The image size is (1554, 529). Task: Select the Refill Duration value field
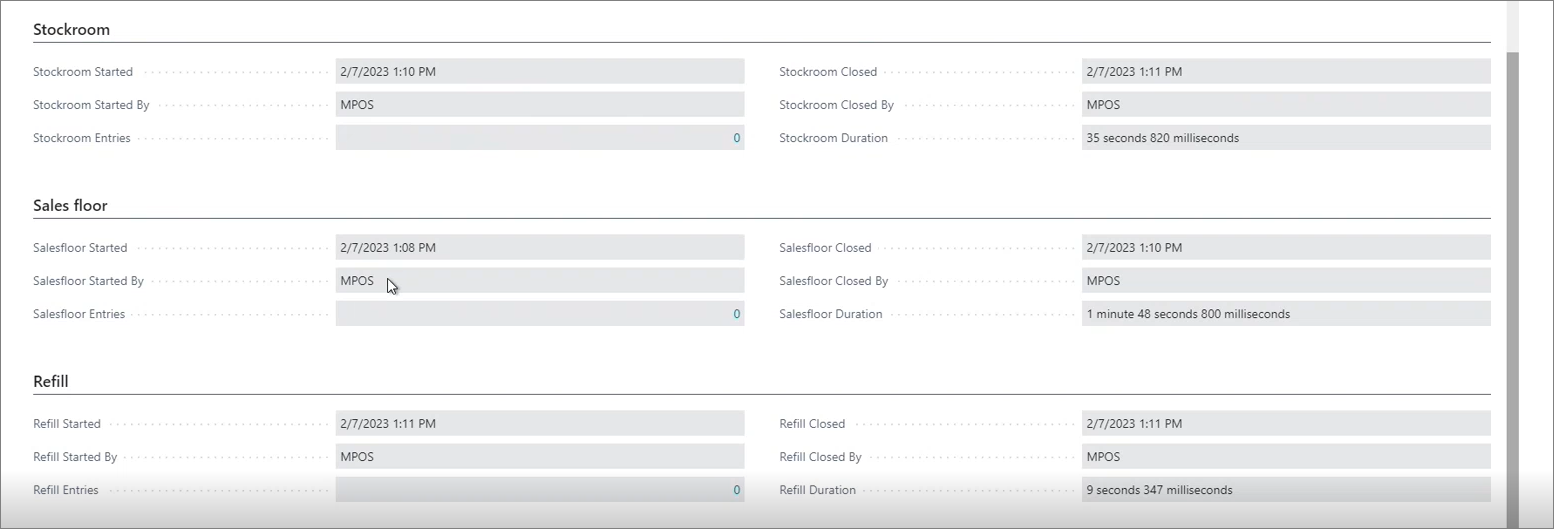[x=1286, y=490]
